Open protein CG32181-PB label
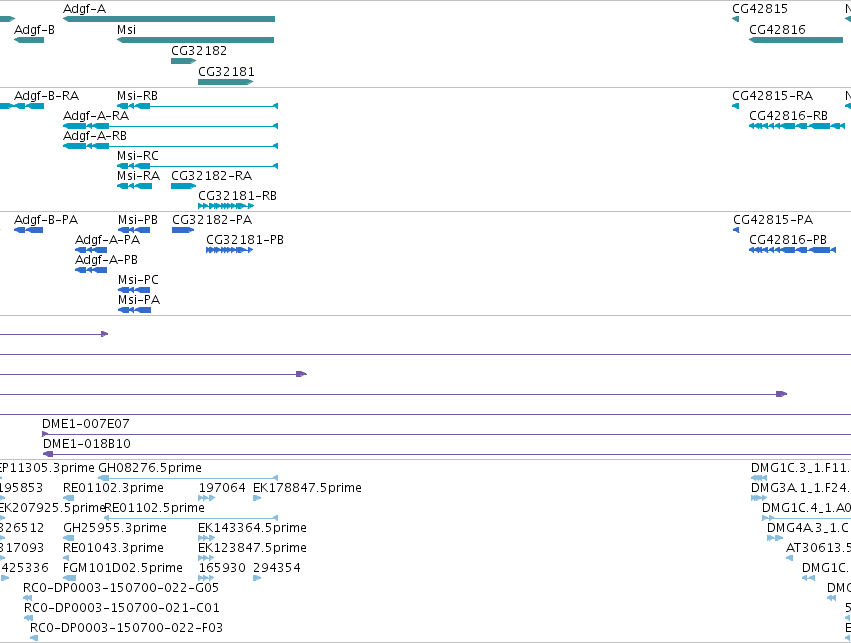 click(x=245, y=240)
